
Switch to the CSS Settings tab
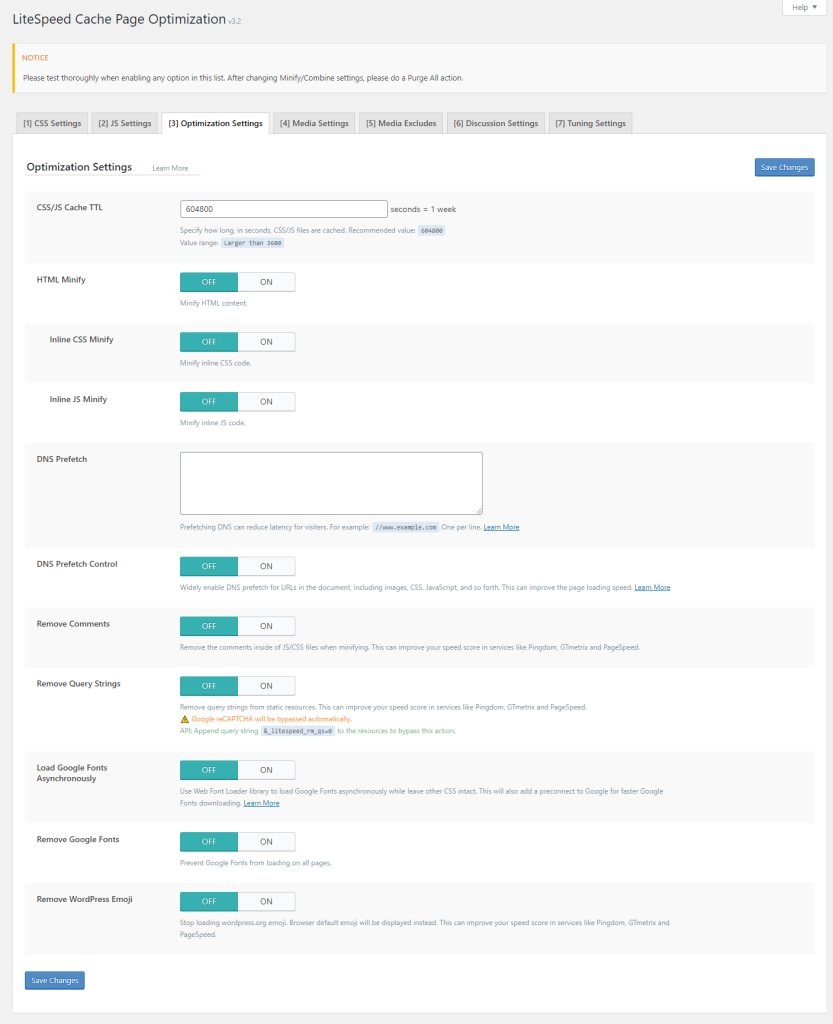click(x=52, y=123)
